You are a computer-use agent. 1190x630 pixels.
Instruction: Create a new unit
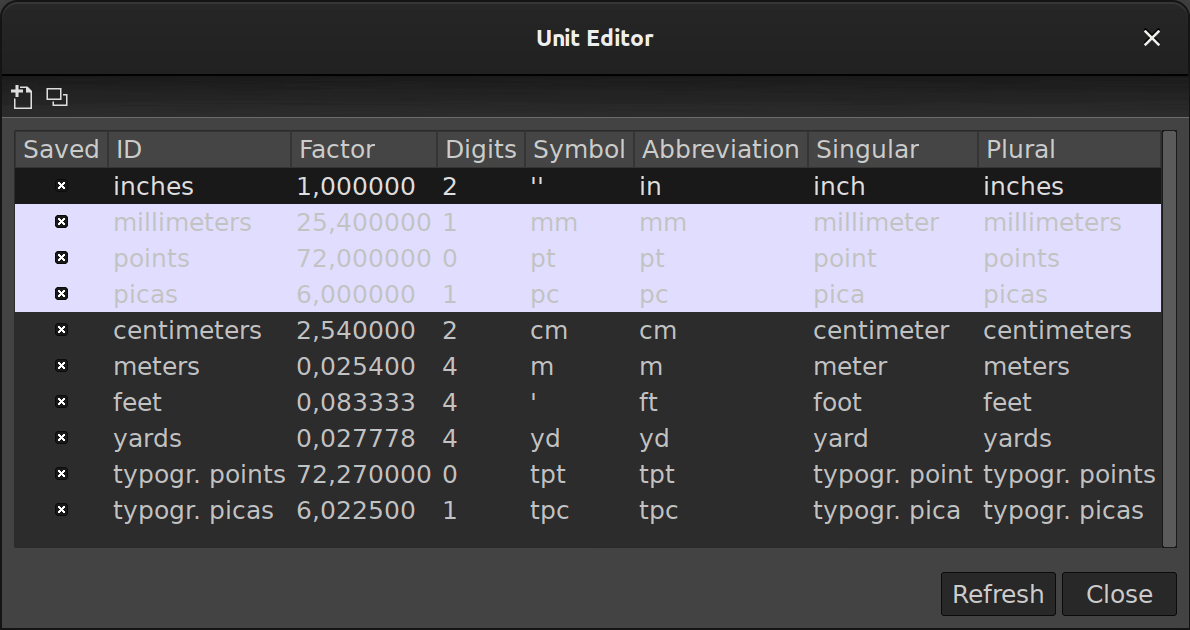[21, 97]
